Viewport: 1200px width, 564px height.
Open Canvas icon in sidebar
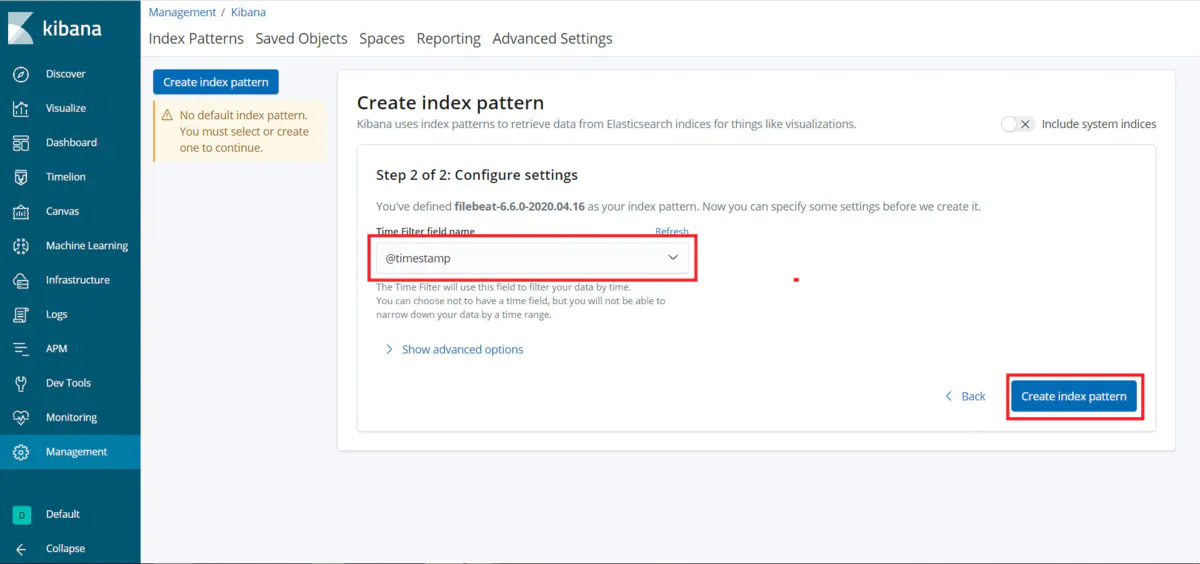(21, 211)
